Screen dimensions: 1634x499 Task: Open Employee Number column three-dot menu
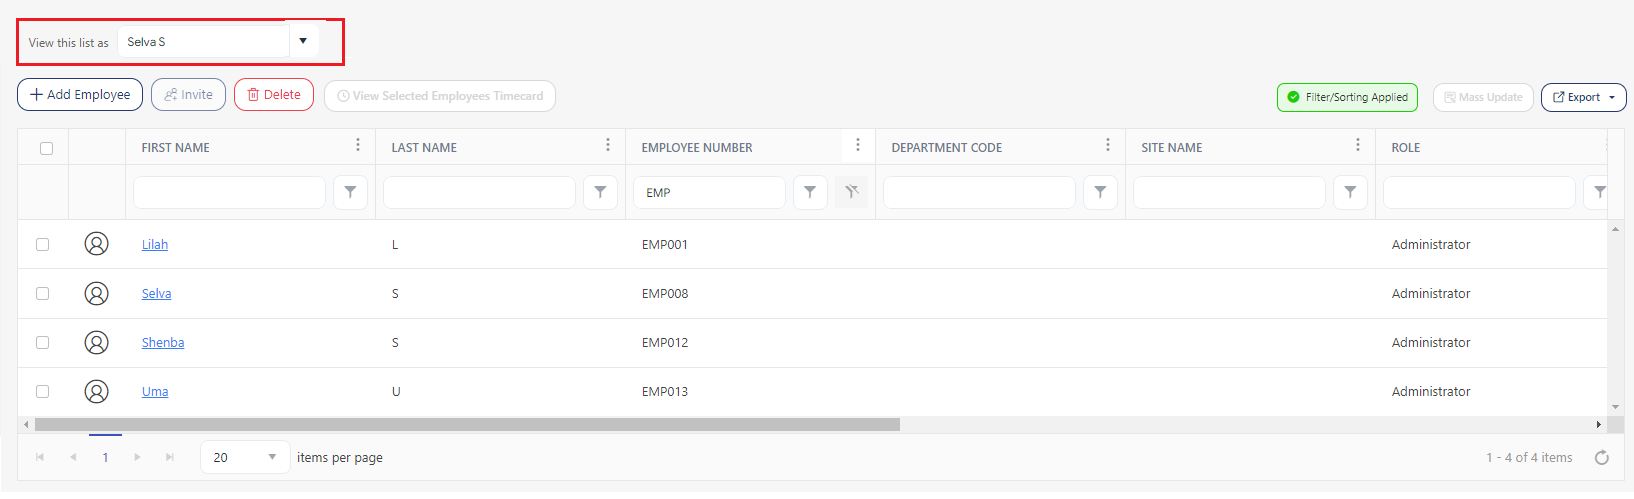[x=857, y=146]
